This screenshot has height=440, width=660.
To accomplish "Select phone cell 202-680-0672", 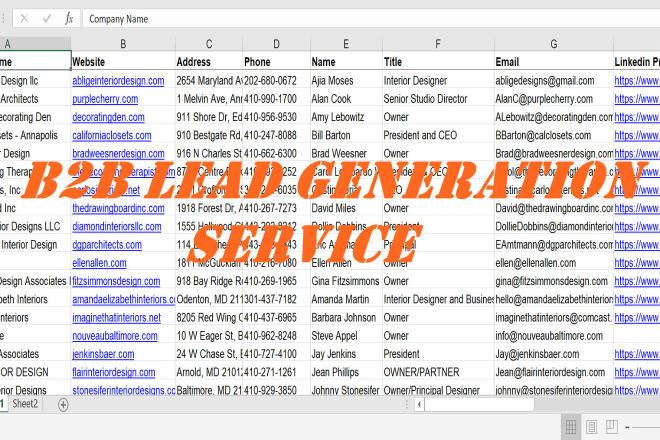I will (276, 80).
